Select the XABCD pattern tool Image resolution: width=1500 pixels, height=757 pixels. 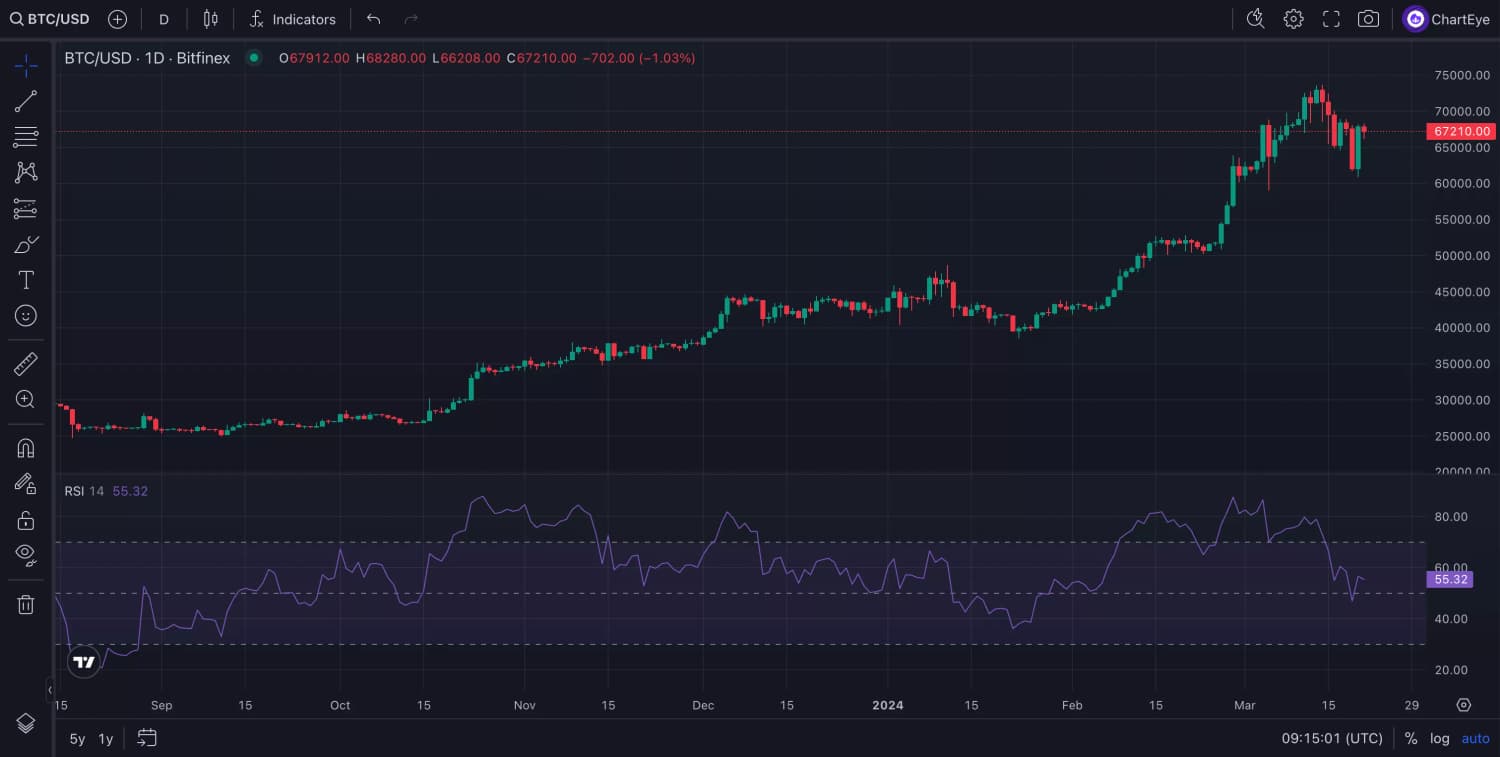[26, 172]
